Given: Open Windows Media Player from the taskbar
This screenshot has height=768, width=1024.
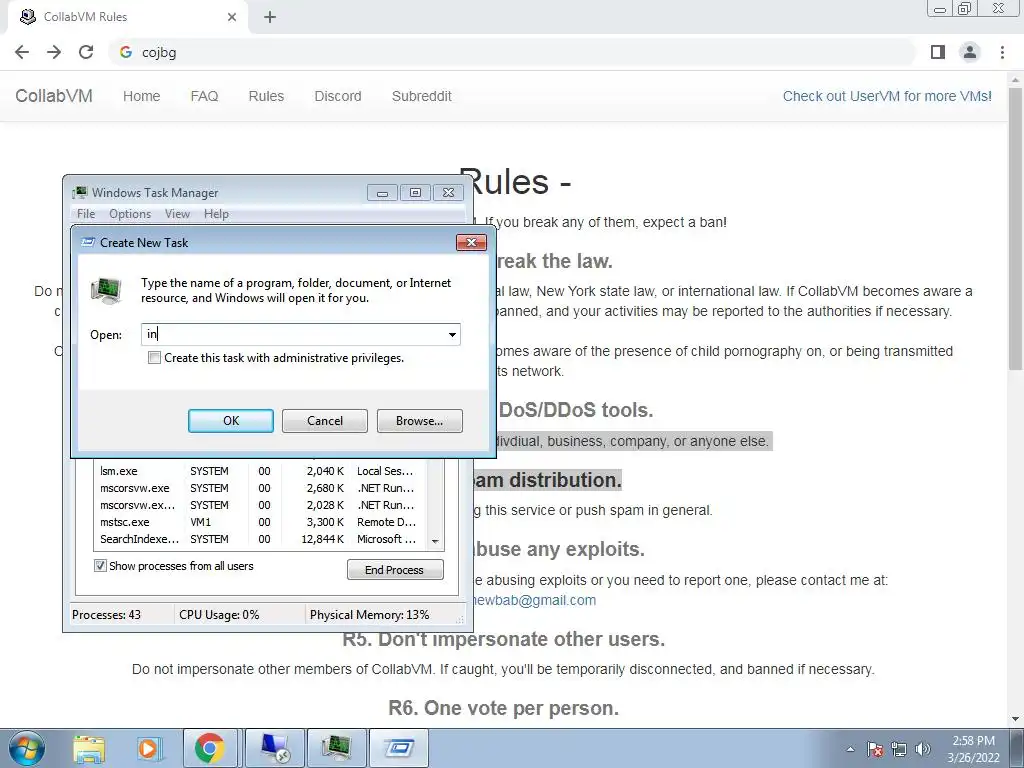Looking at the screenshot, I should click(148, 748).
